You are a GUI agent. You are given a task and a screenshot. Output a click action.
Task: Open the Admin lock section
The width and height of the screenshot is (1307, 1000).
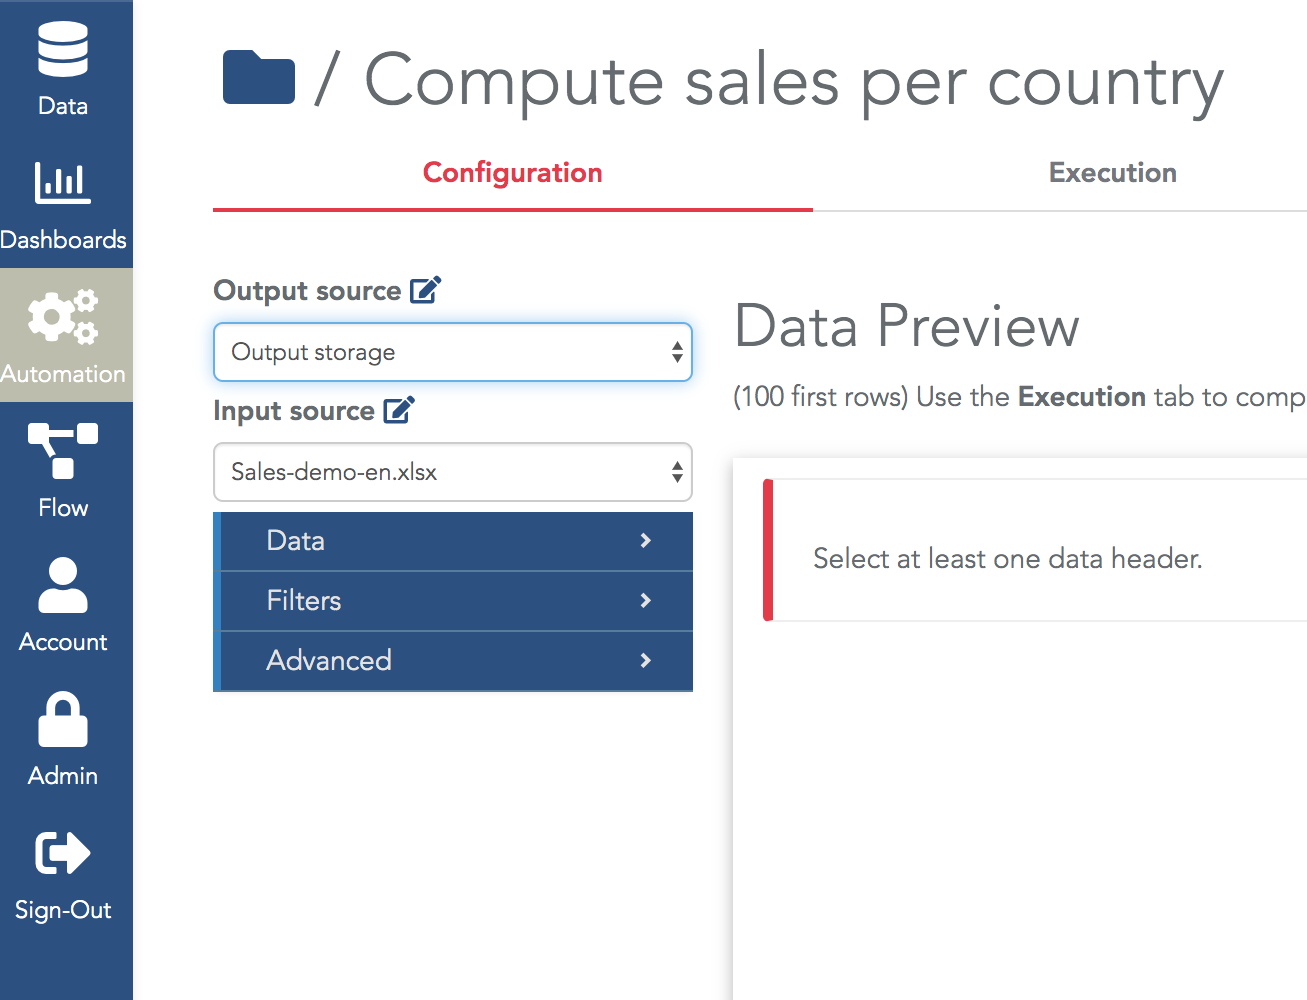tap(63, 737)
